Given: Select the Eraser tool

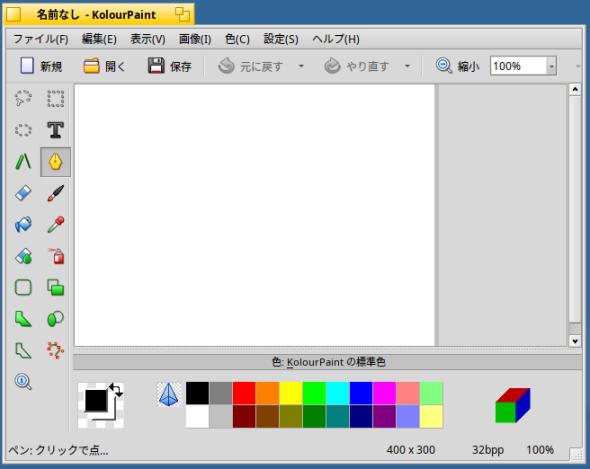Looking at the screenshot, I should 23,193.
